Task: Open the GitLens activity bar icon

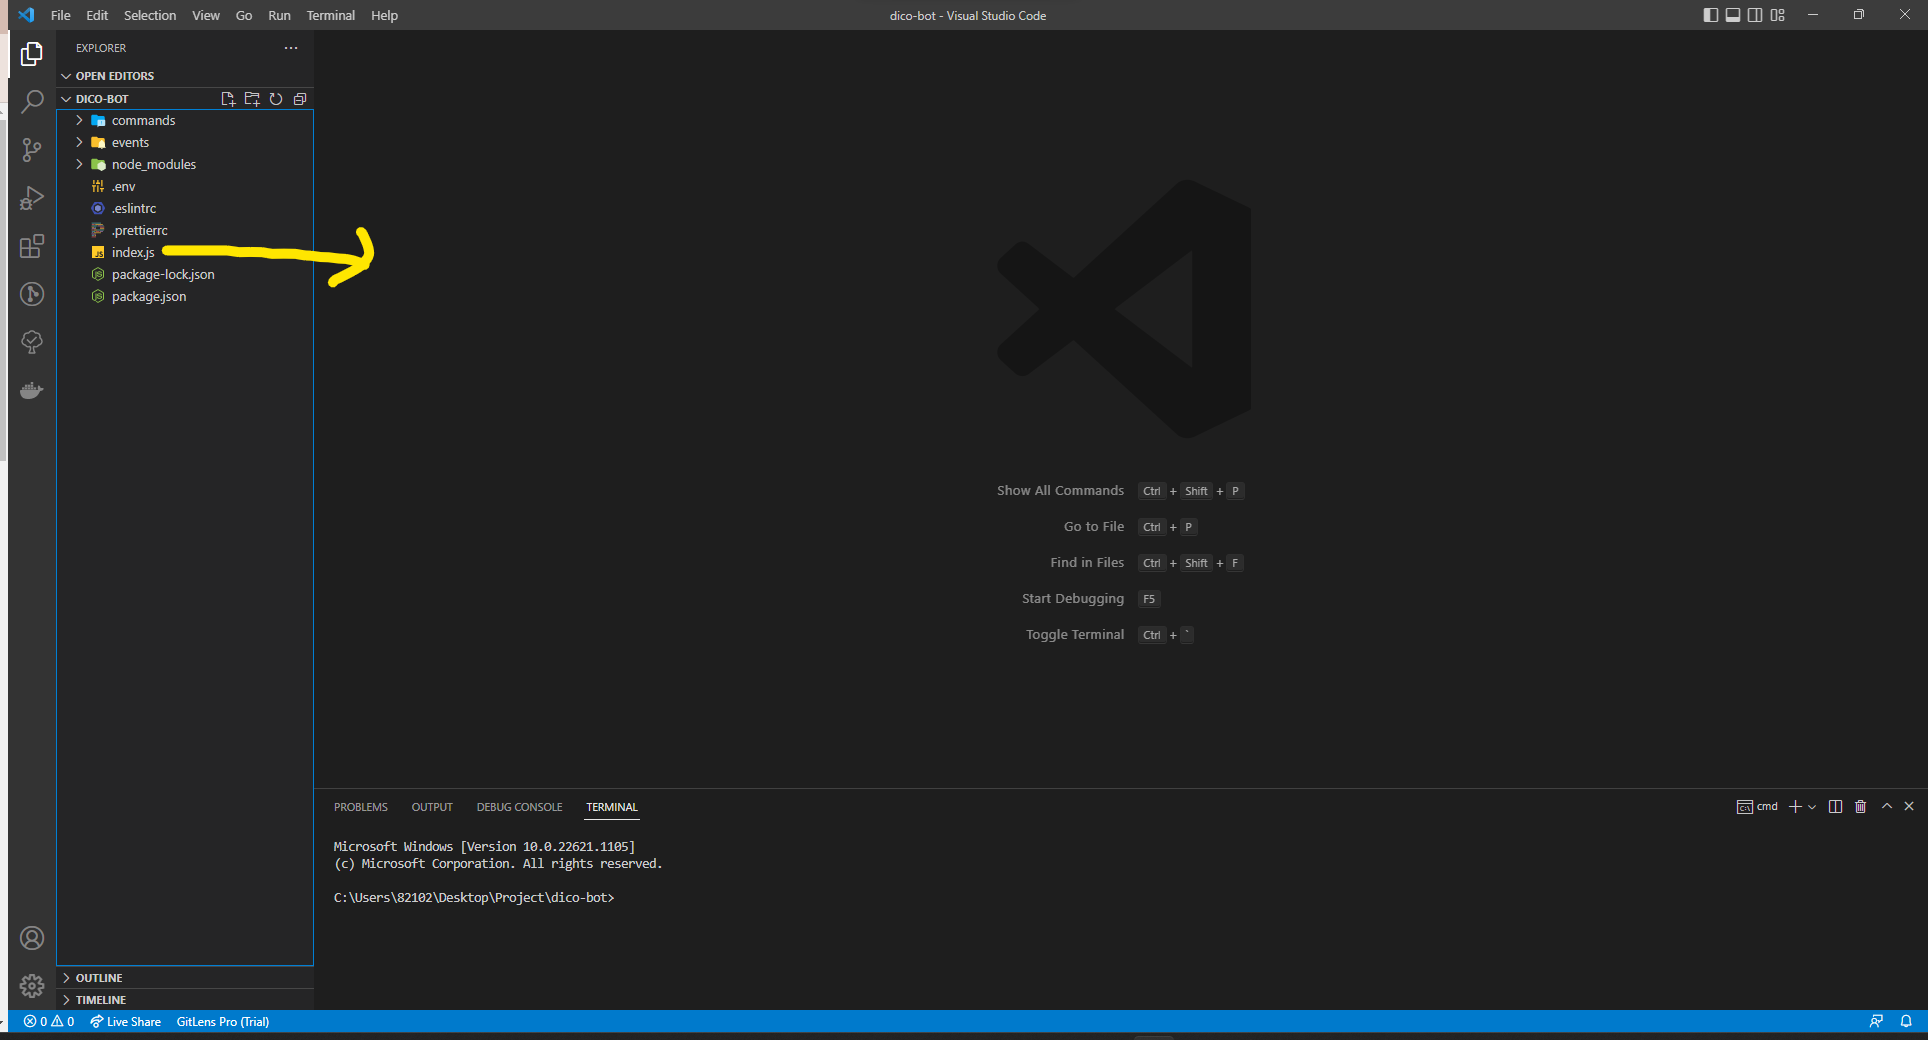Action: tap(32, 294)
